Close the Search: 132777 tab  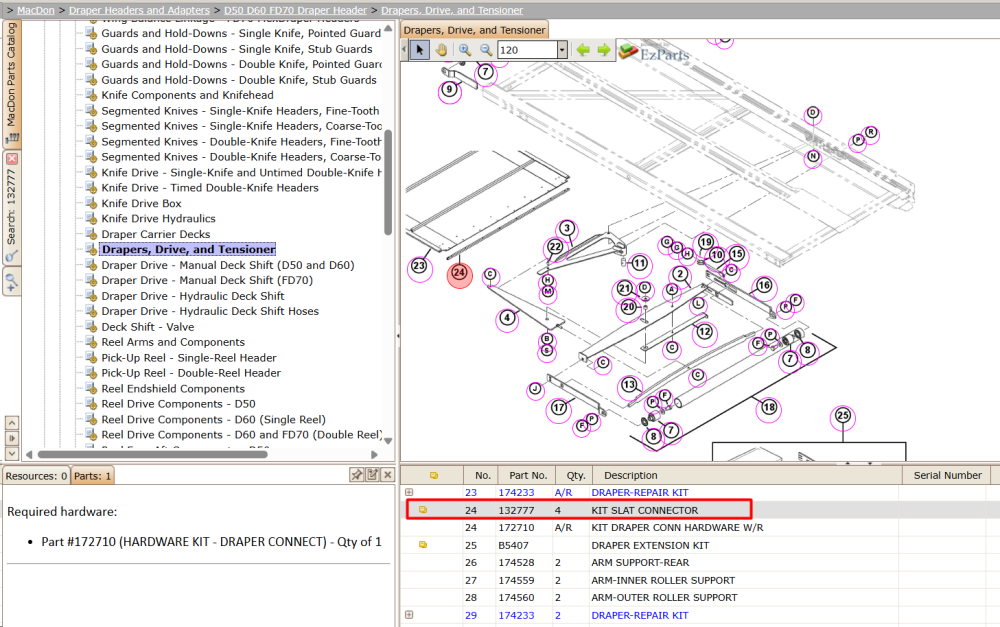click(x=12, y=159)
